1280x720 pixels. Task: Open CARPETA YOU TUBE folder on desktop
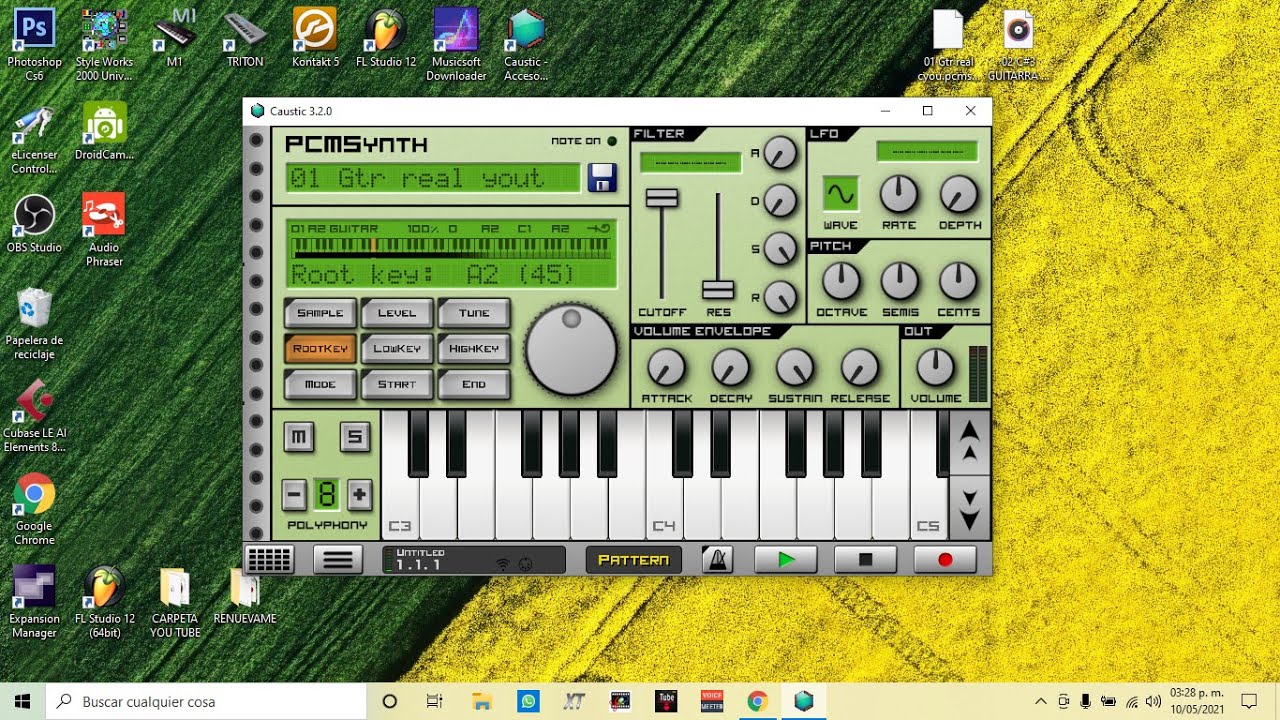[175, 603]
